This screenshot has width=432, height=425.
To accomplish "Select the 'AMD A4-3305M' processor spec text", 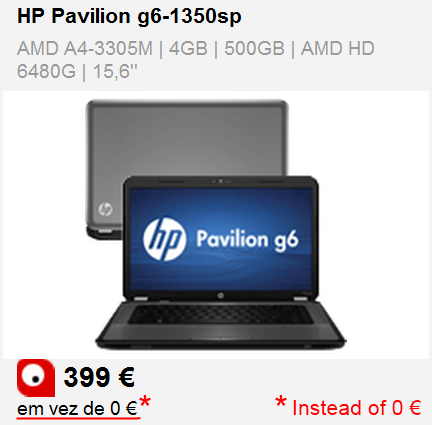I will [x=85, y=48].
